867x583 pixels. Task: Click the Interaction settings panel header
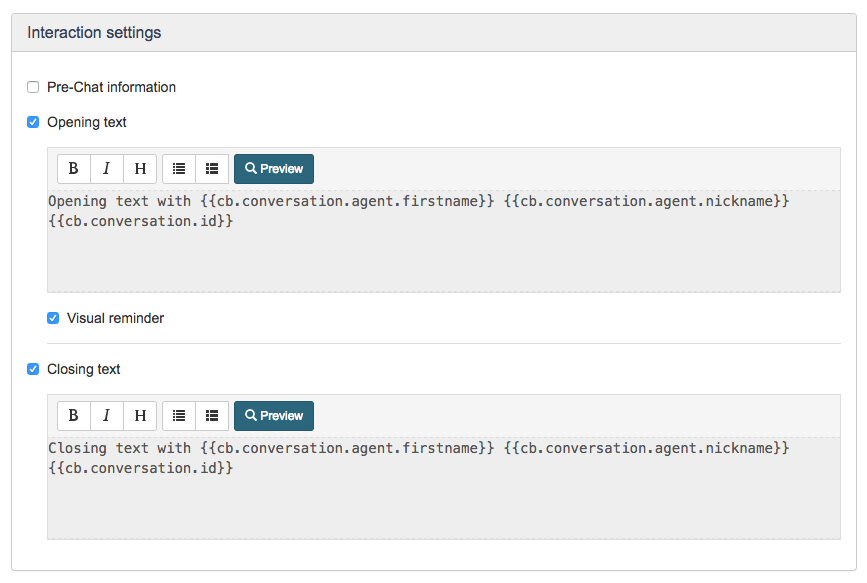click(93, 32)
